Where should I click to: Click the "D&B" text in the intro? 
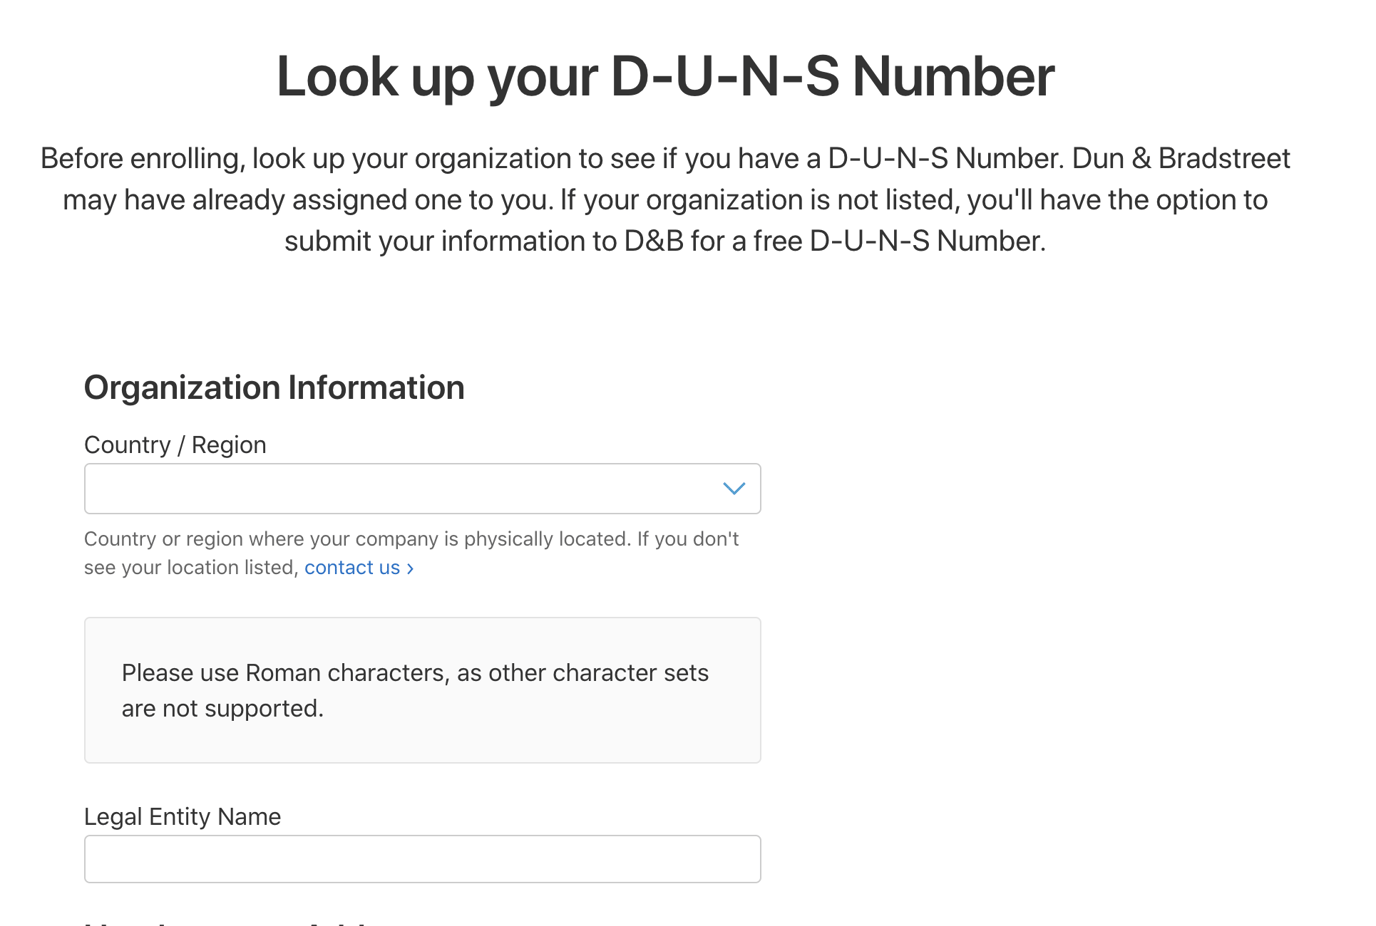pyautogui.click(x=653, y=241)
